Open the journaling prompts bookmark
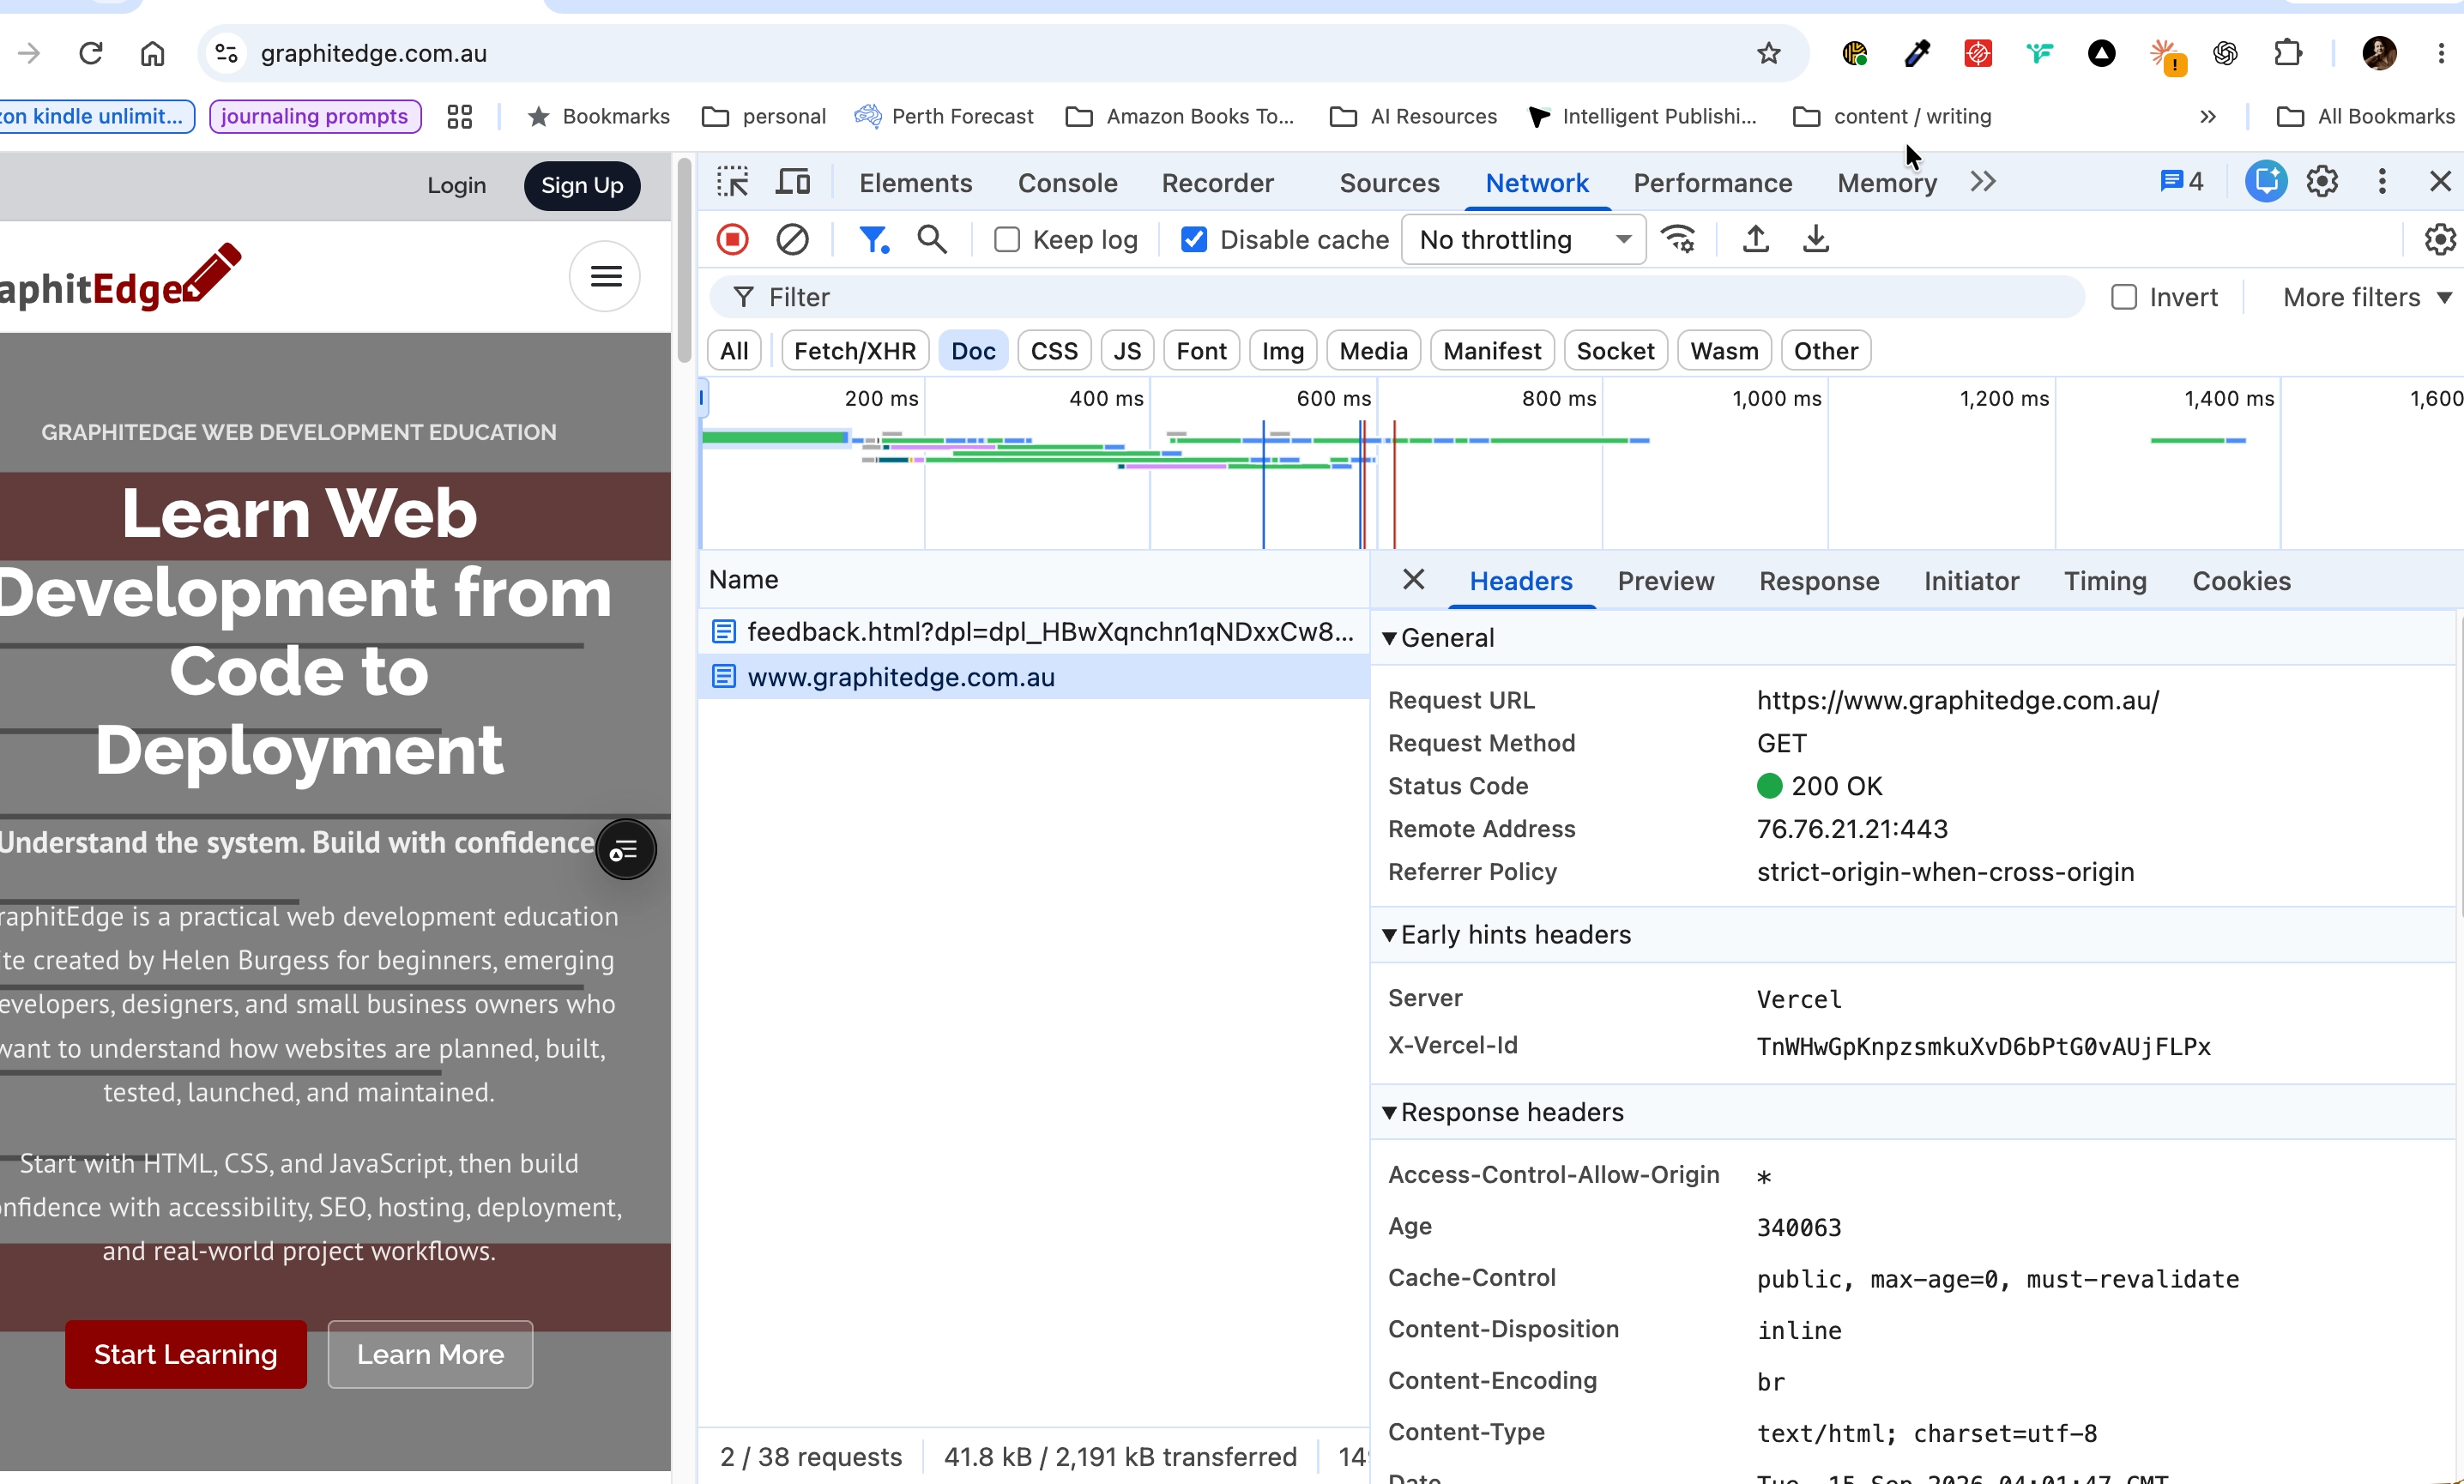Image resolution: width=2464 pixels, height=1484 pixels. [315, 117]
